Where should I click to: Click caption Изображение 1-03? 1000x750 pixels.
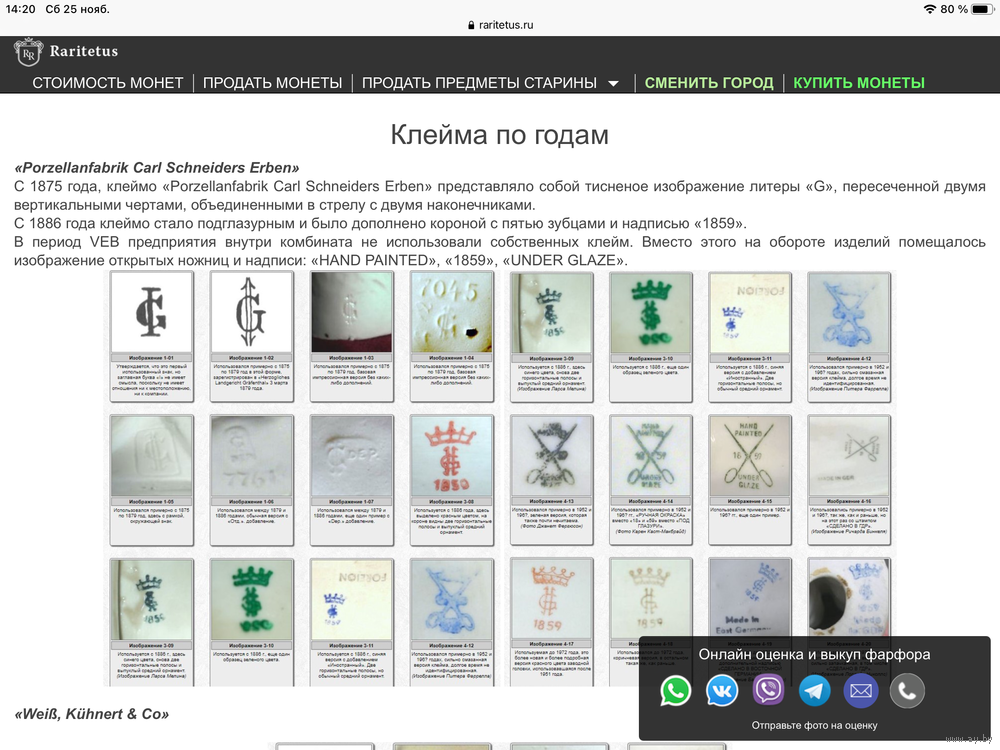click(x=351, y=358)
